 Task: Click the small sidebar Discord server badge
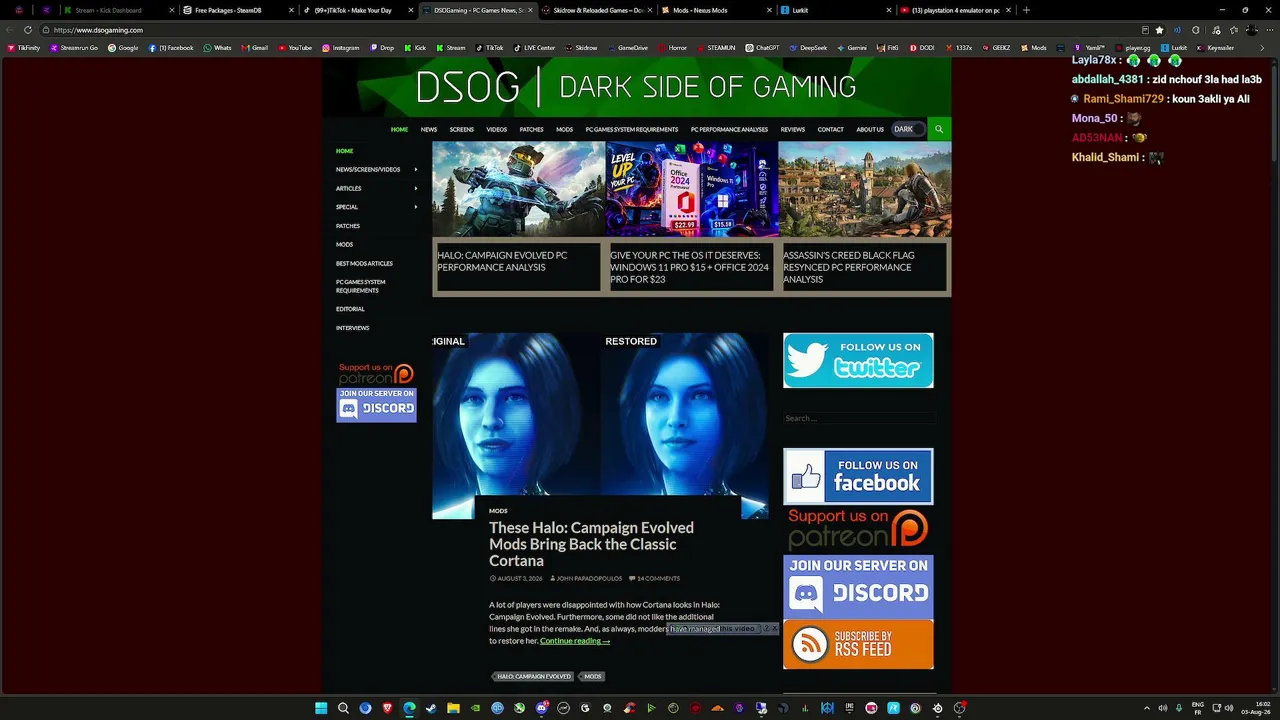pos(376,405)
